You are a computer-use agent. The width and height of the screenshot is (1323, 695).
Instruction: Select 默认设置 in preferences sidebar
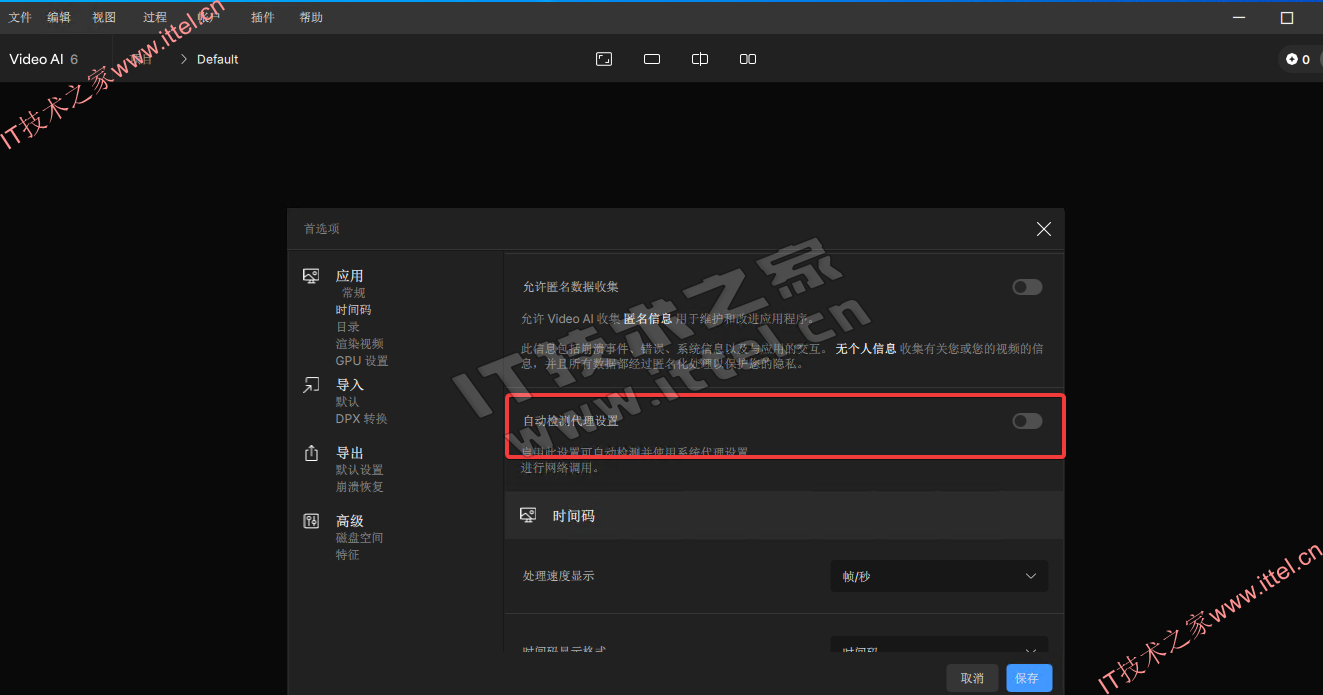[x=360, y=470]
